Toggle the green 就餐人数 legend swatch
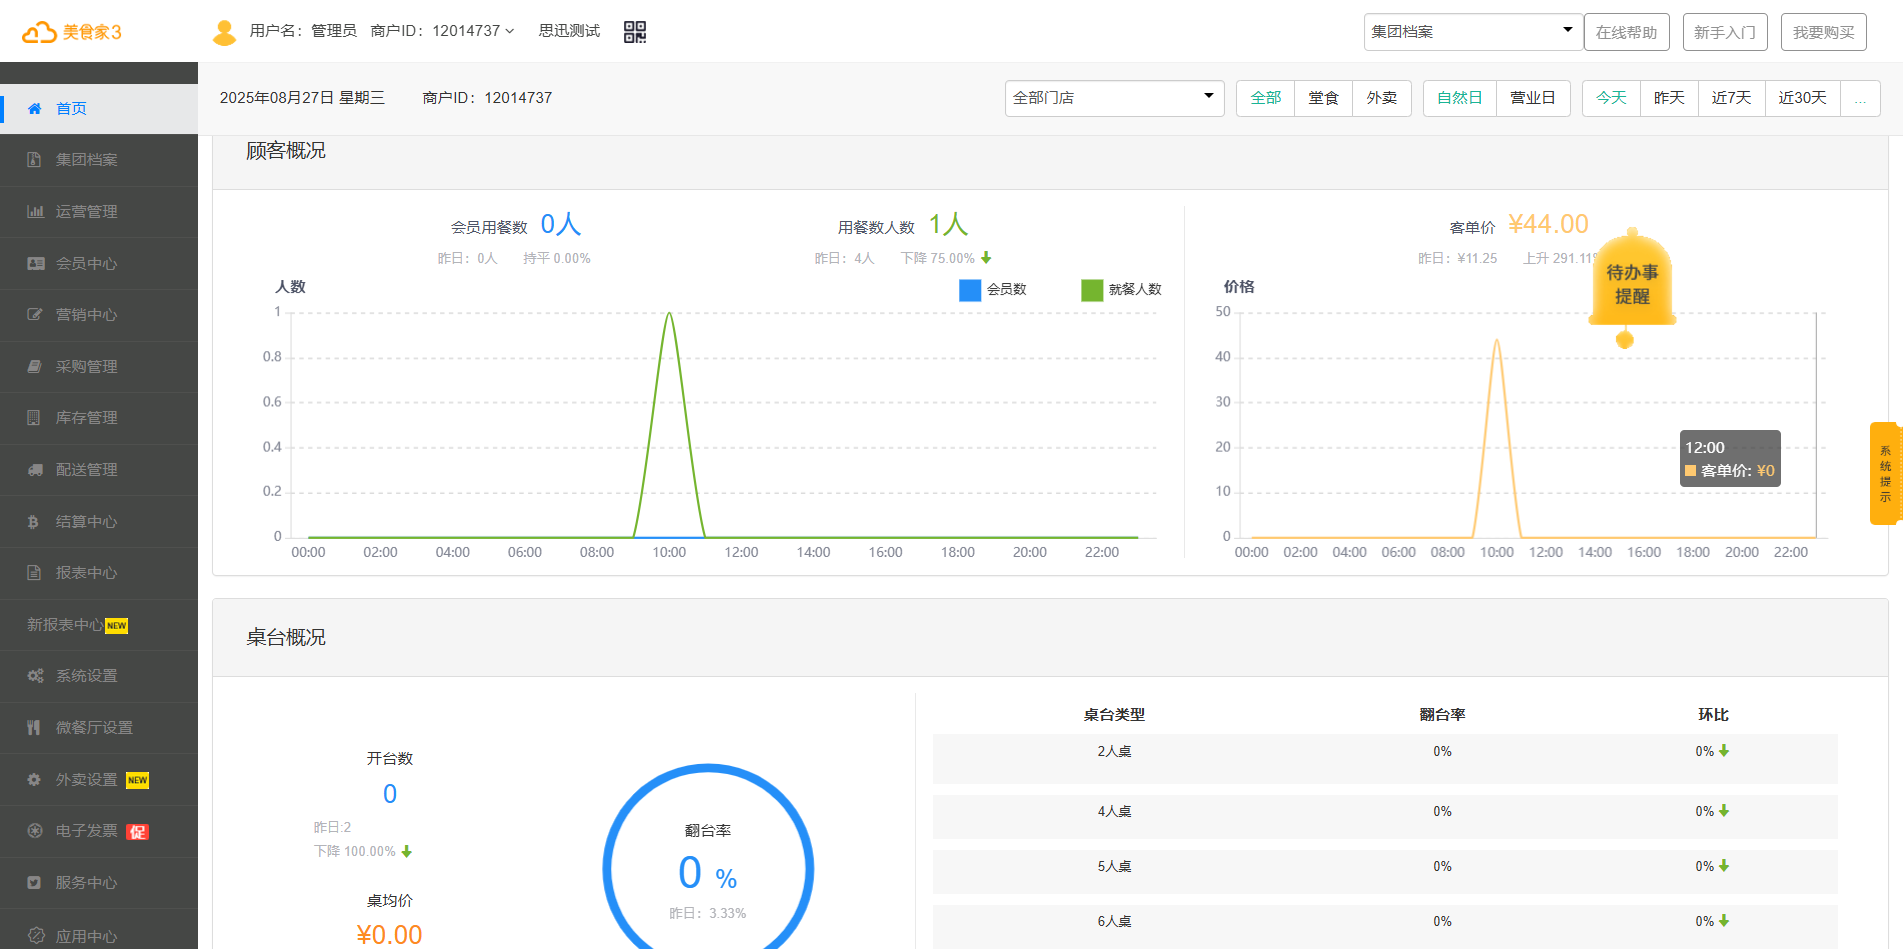The height and width of the screenshot is (949, 1903). [1092, 290]
